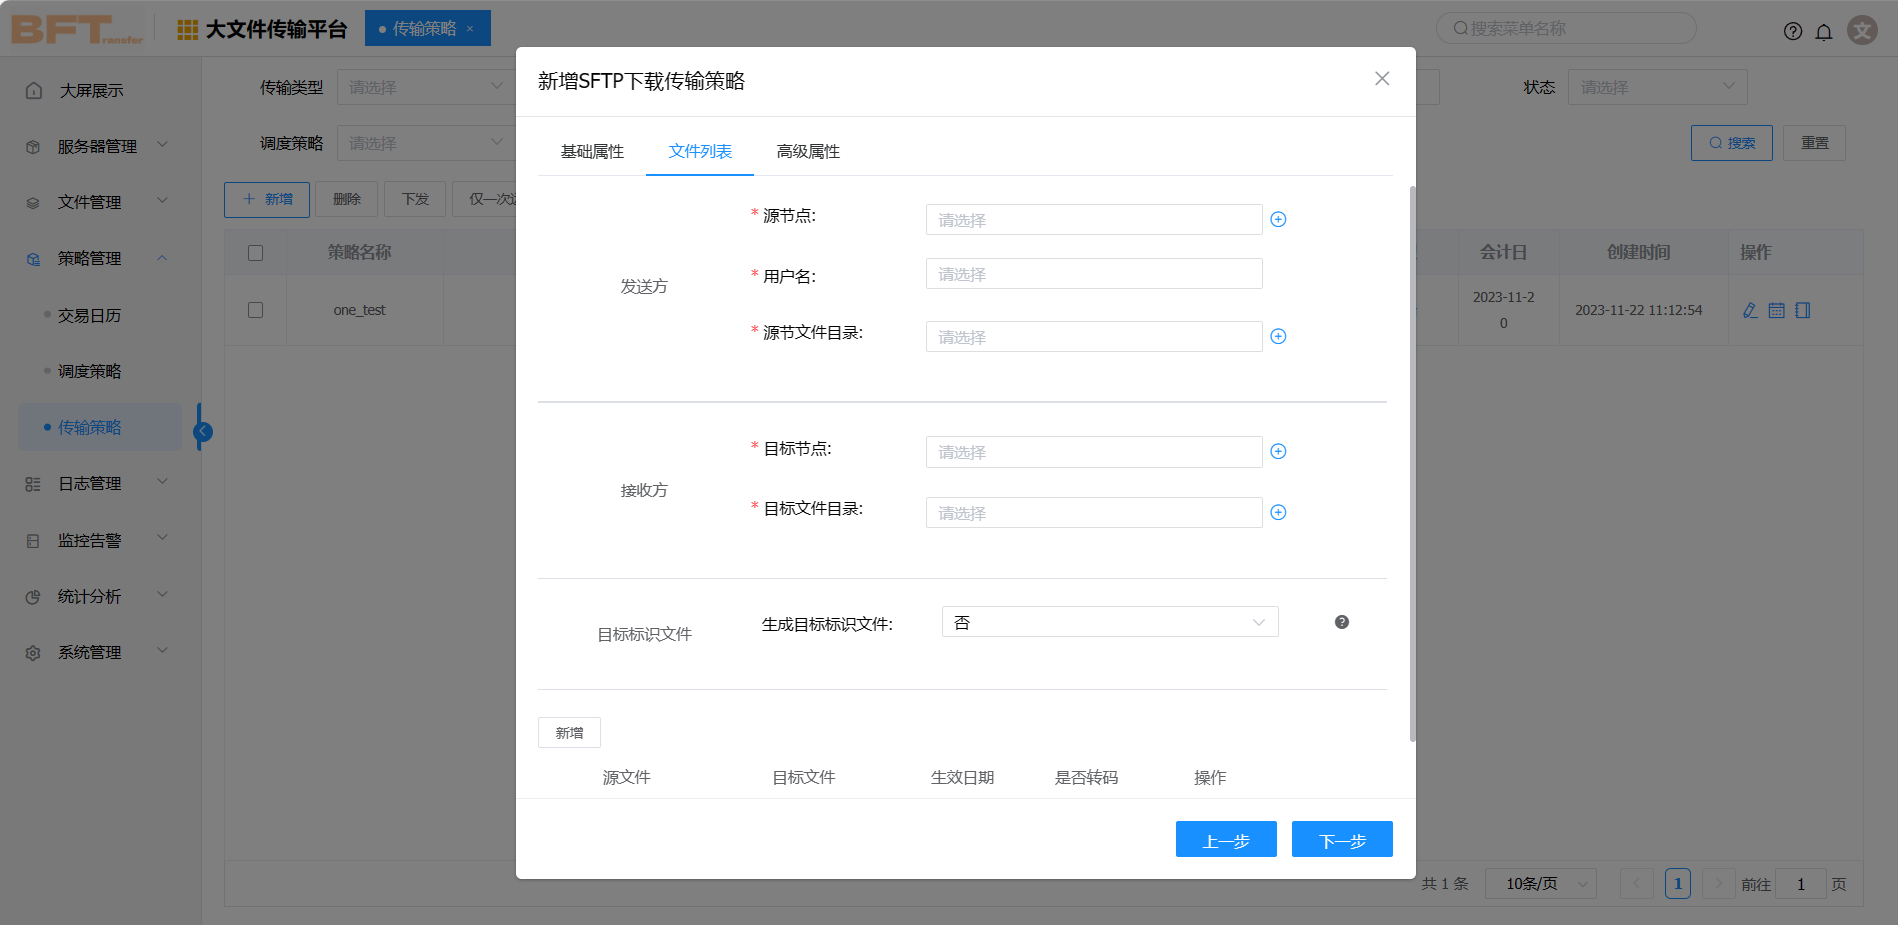The width and height of the screenshot is (1898, 925).
Task: Check the one_test row checkbox
Action: tap(255, 310)
